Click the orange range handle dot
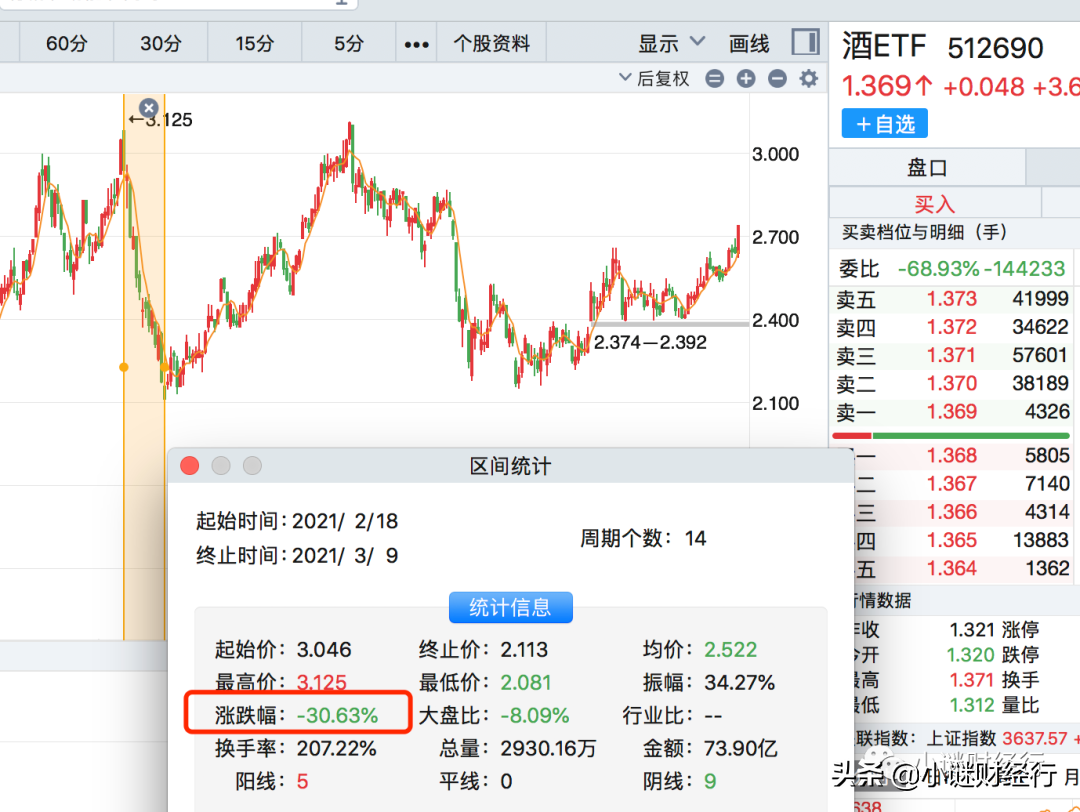 (x=124, y=367)
